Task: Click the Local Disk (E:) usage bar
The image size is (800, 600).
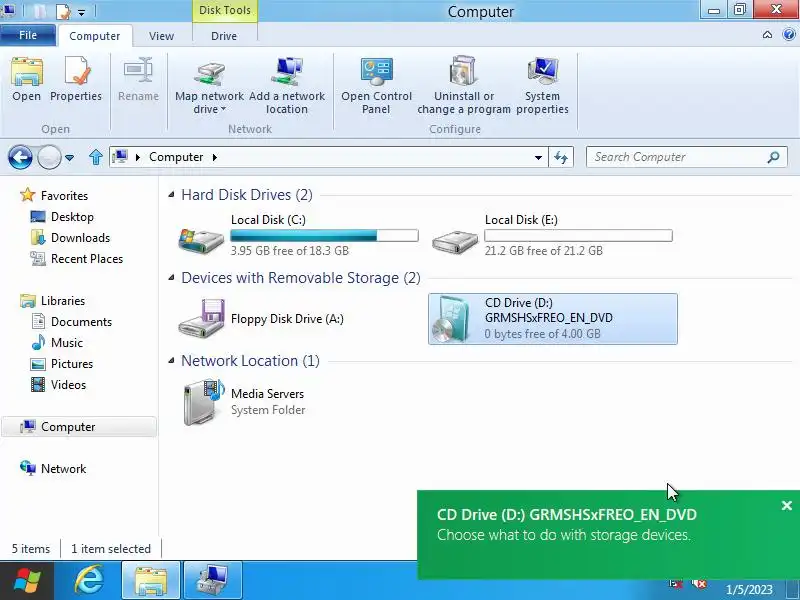Action: (x=579, y=235)
